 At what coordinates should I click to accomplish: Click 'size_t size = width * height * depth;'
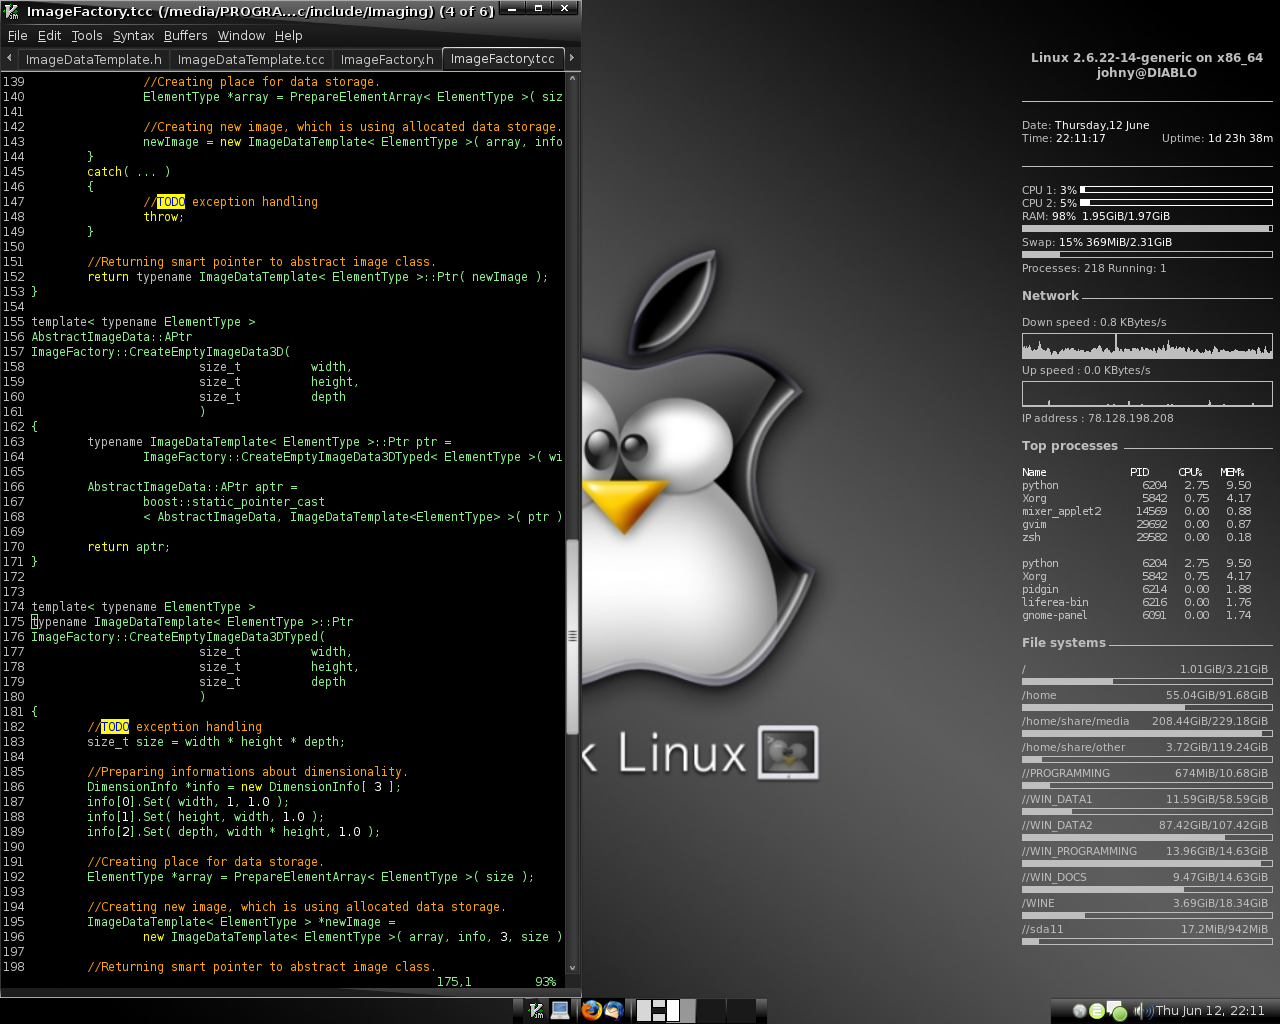click(x=216, y=742)
